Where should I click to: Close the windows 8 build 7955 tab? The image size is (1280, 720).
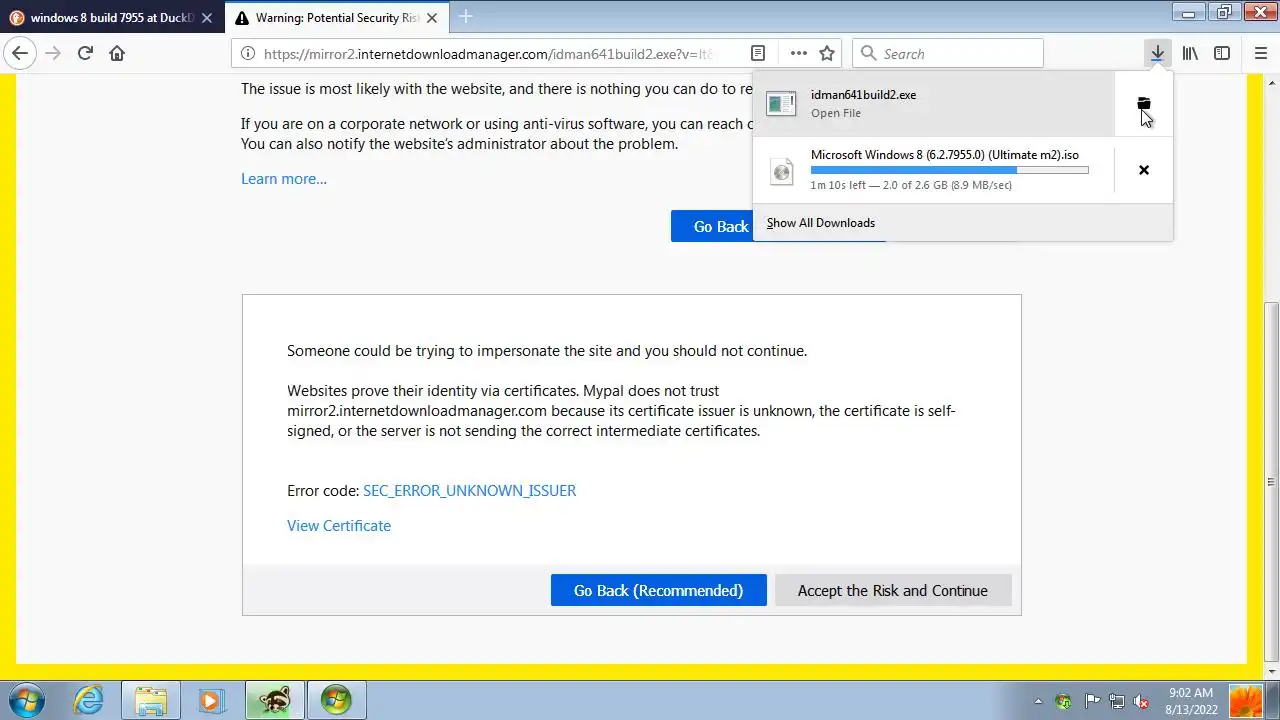click(207, 18)
